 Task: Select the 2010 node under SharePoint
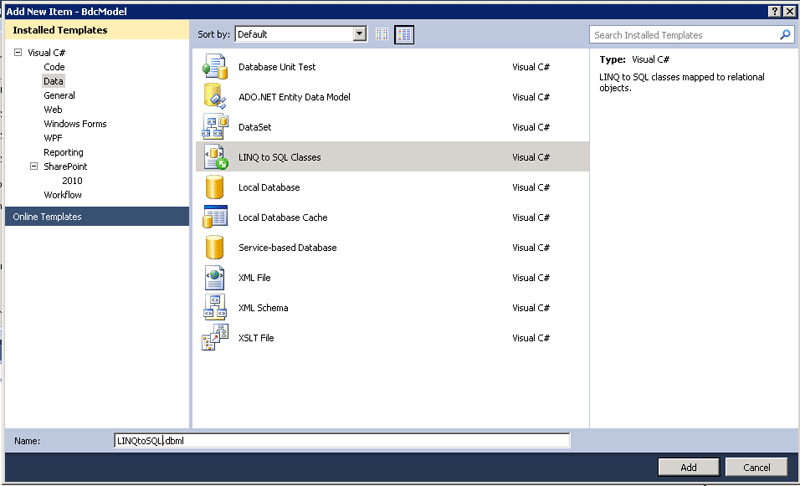coord(72,181)
